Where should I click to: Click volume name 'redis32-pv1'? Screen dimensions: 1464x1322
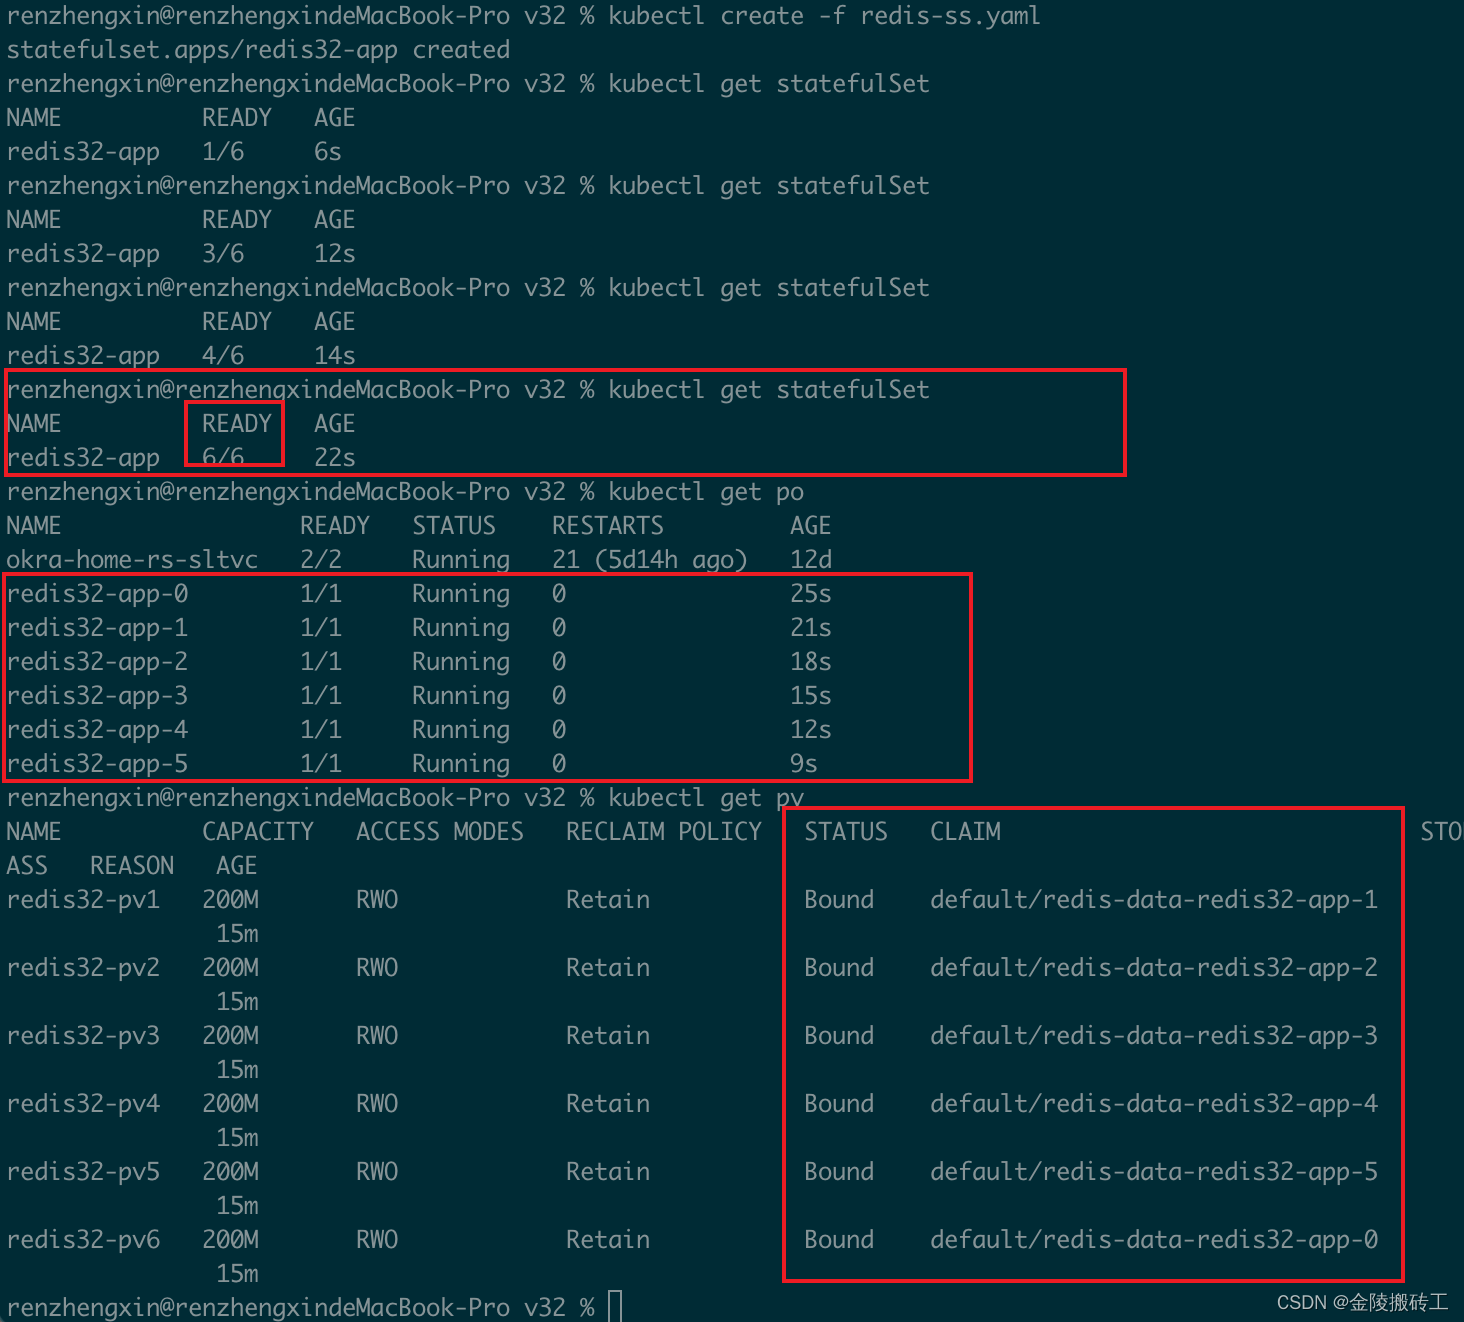point(83,900)
